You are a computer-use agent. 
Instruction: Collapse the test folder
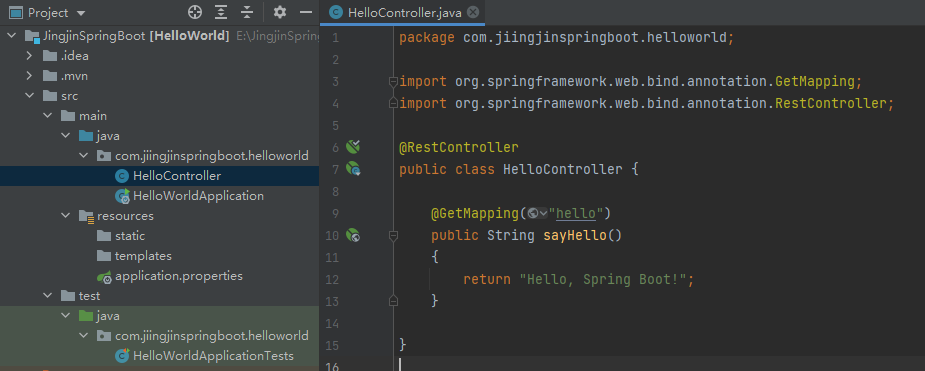click(x=47, y=296)
